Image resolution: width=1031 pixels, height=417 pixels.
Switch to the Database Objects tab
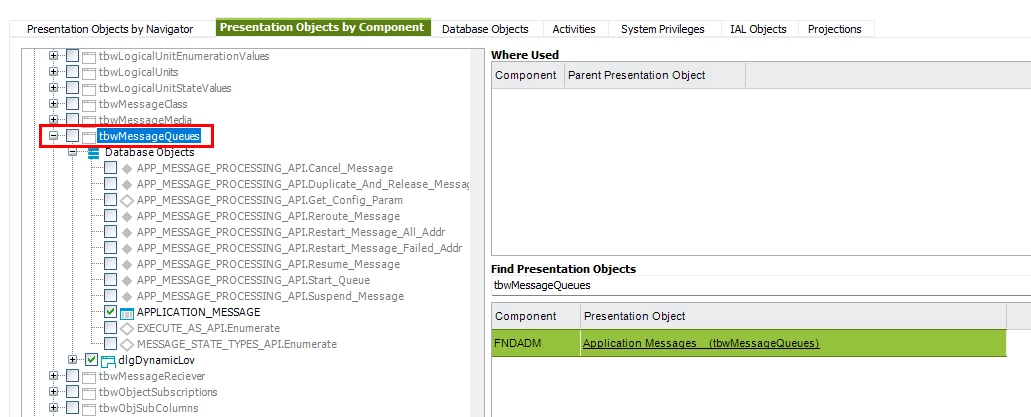(x=485, y=29)
